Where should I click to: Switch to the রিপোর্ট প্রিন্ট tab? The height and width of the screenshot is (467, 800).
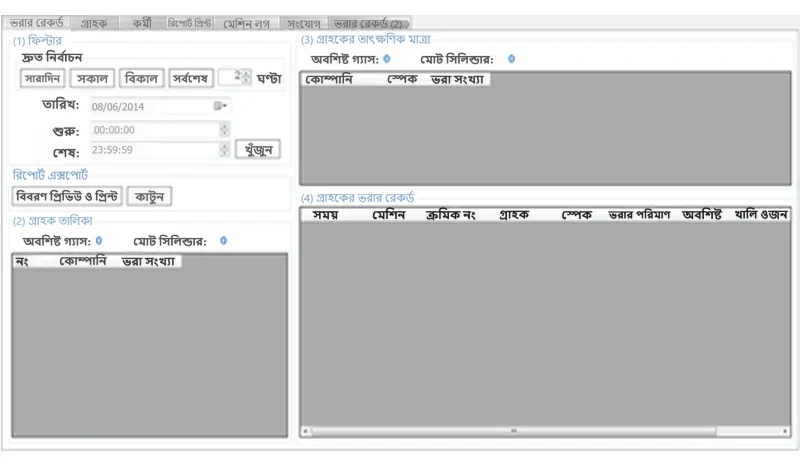click(x=189, y=23)
